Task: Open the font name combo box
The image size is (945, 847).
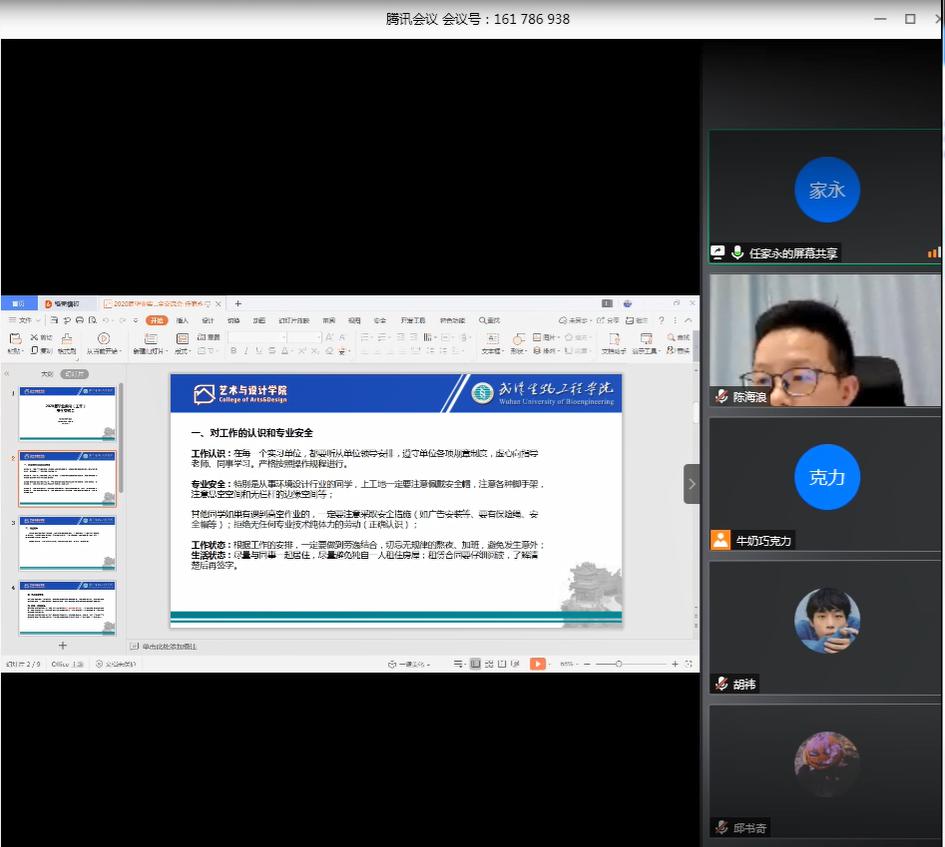Action: coord(256,338)
